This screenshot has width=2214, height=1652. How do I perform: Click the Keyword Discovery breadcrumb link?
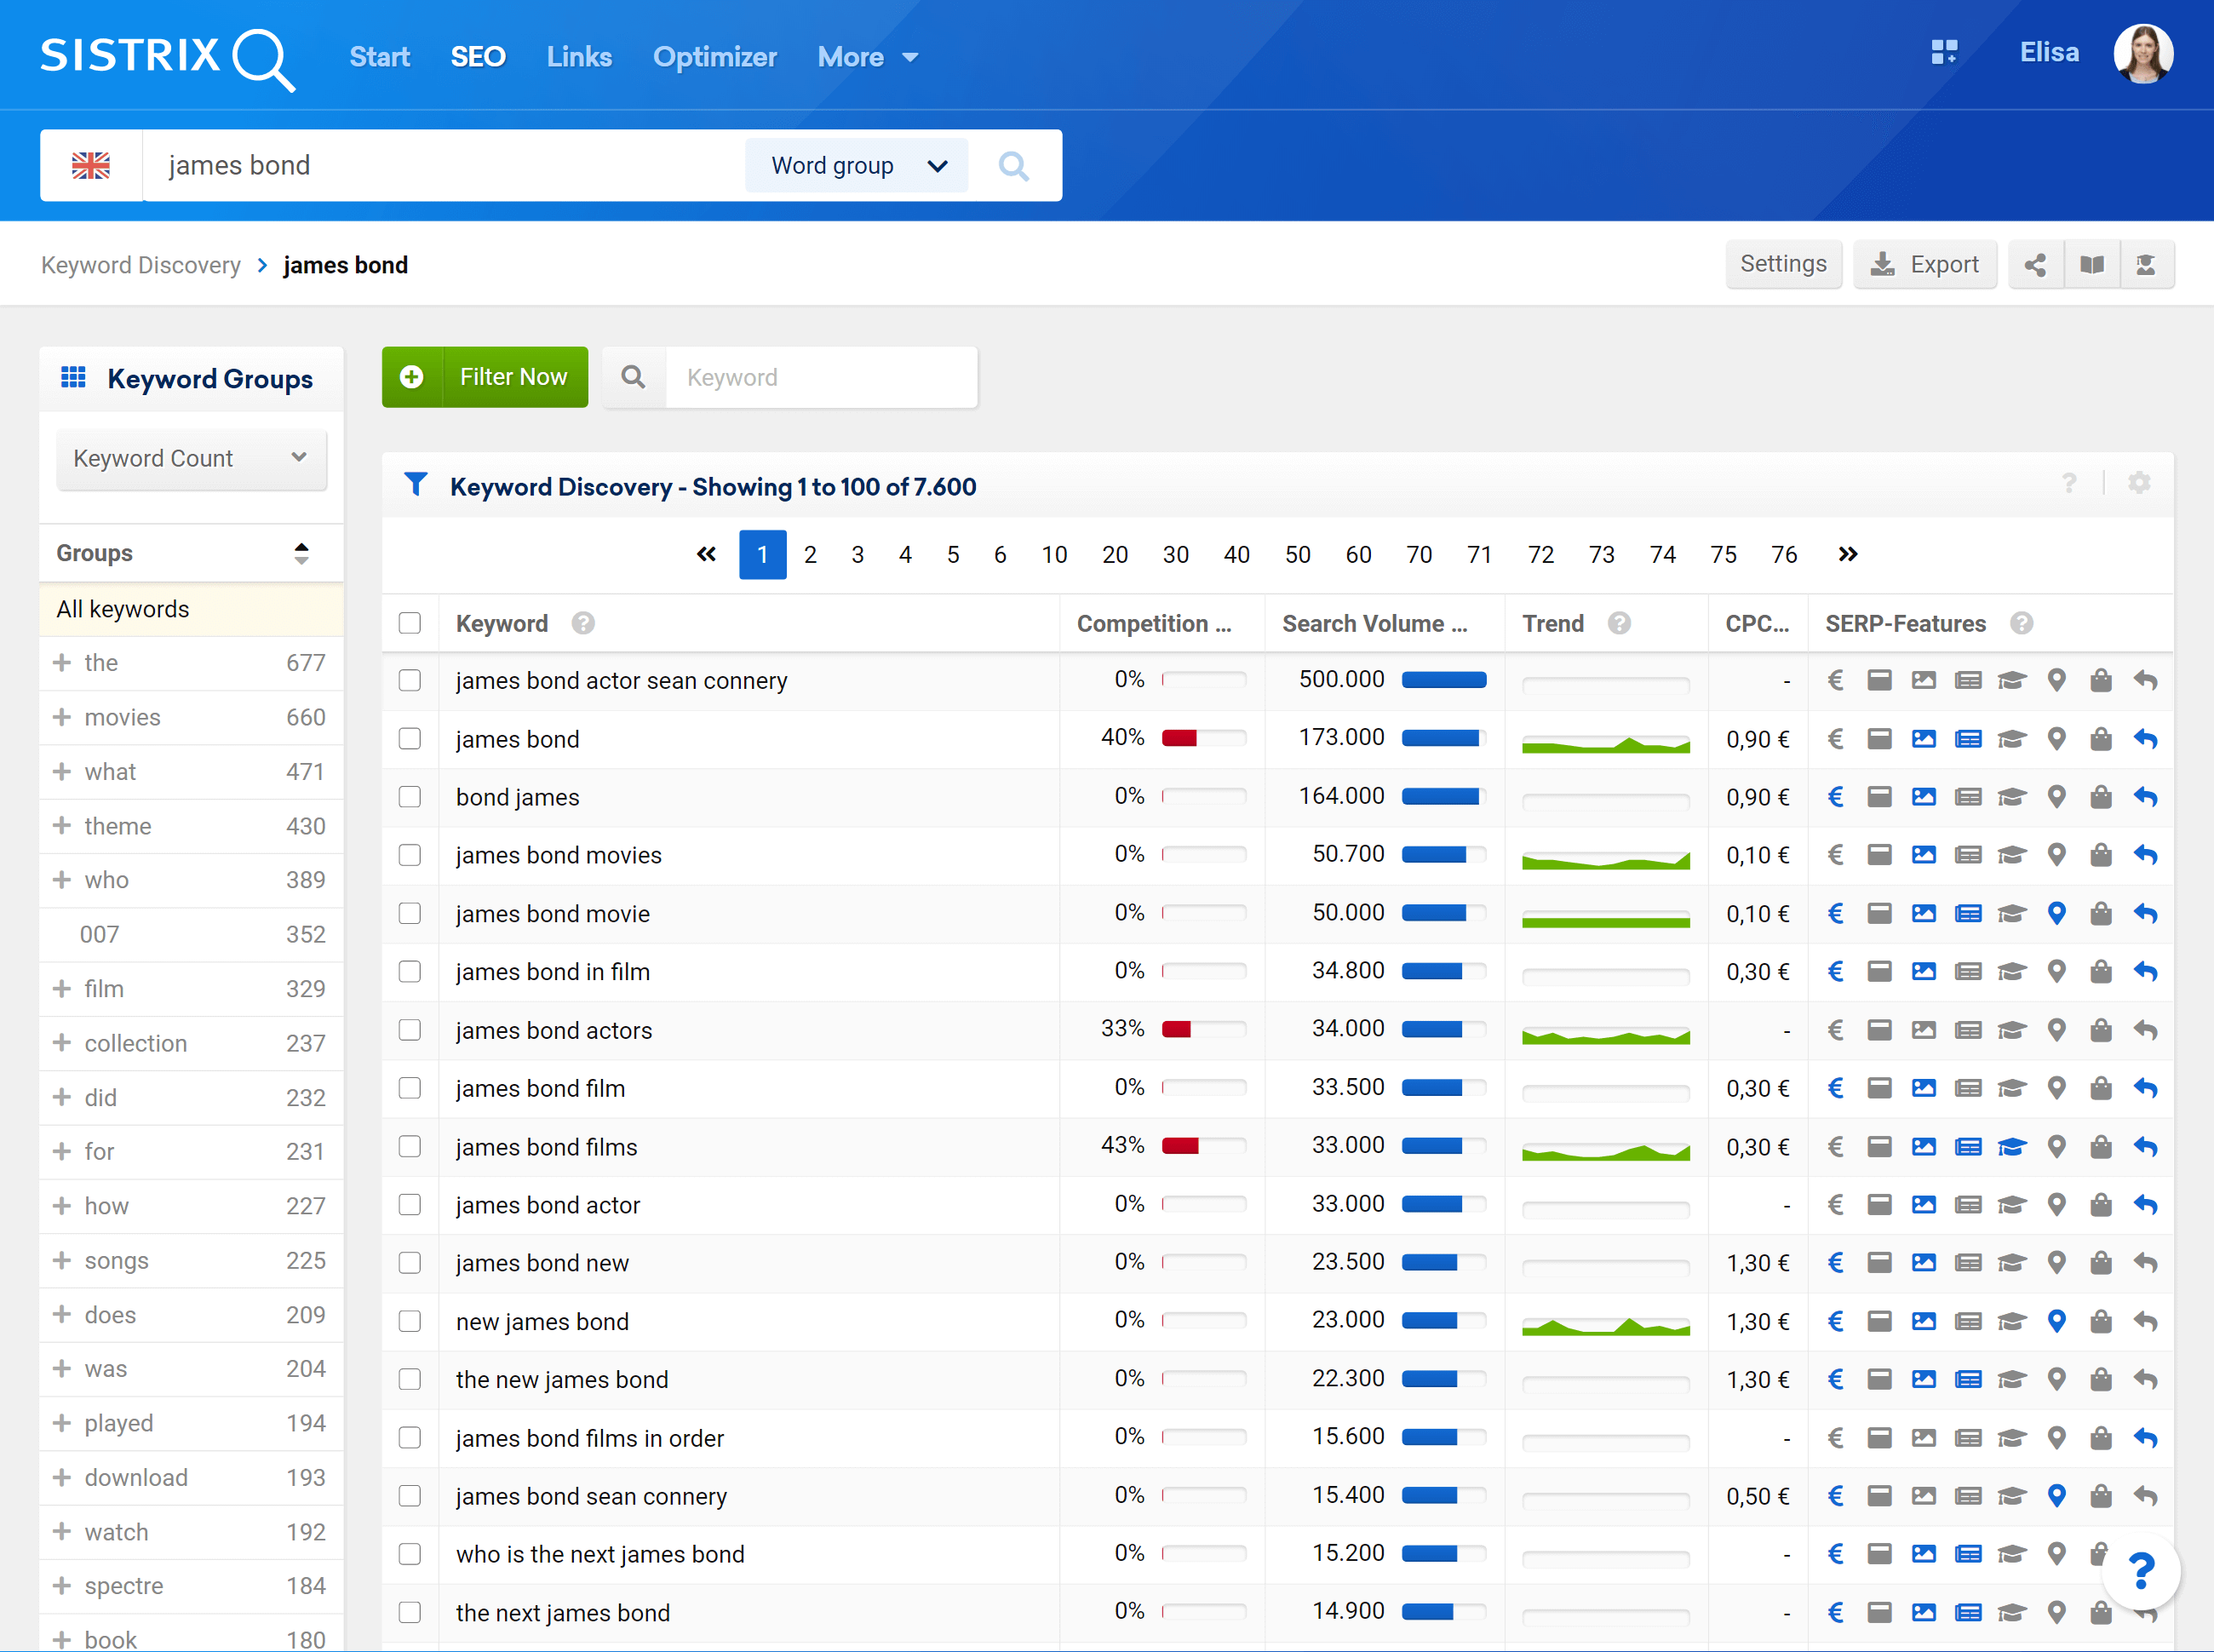coord(141,265)
